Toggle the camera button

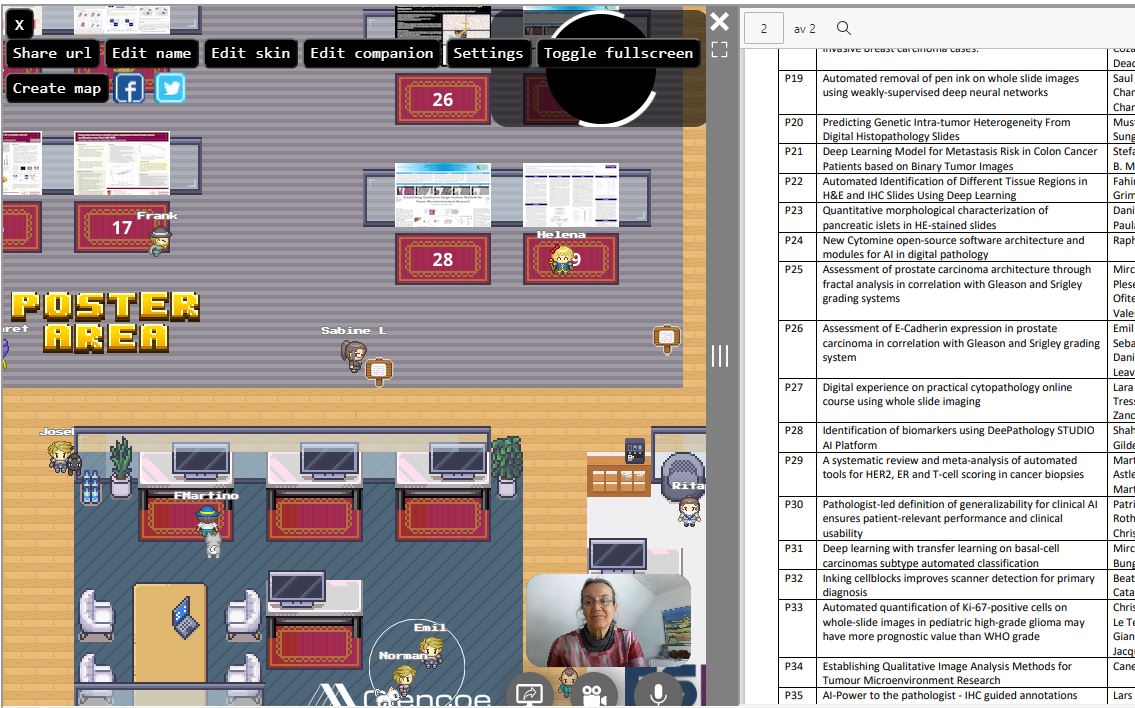click(594, 695)
